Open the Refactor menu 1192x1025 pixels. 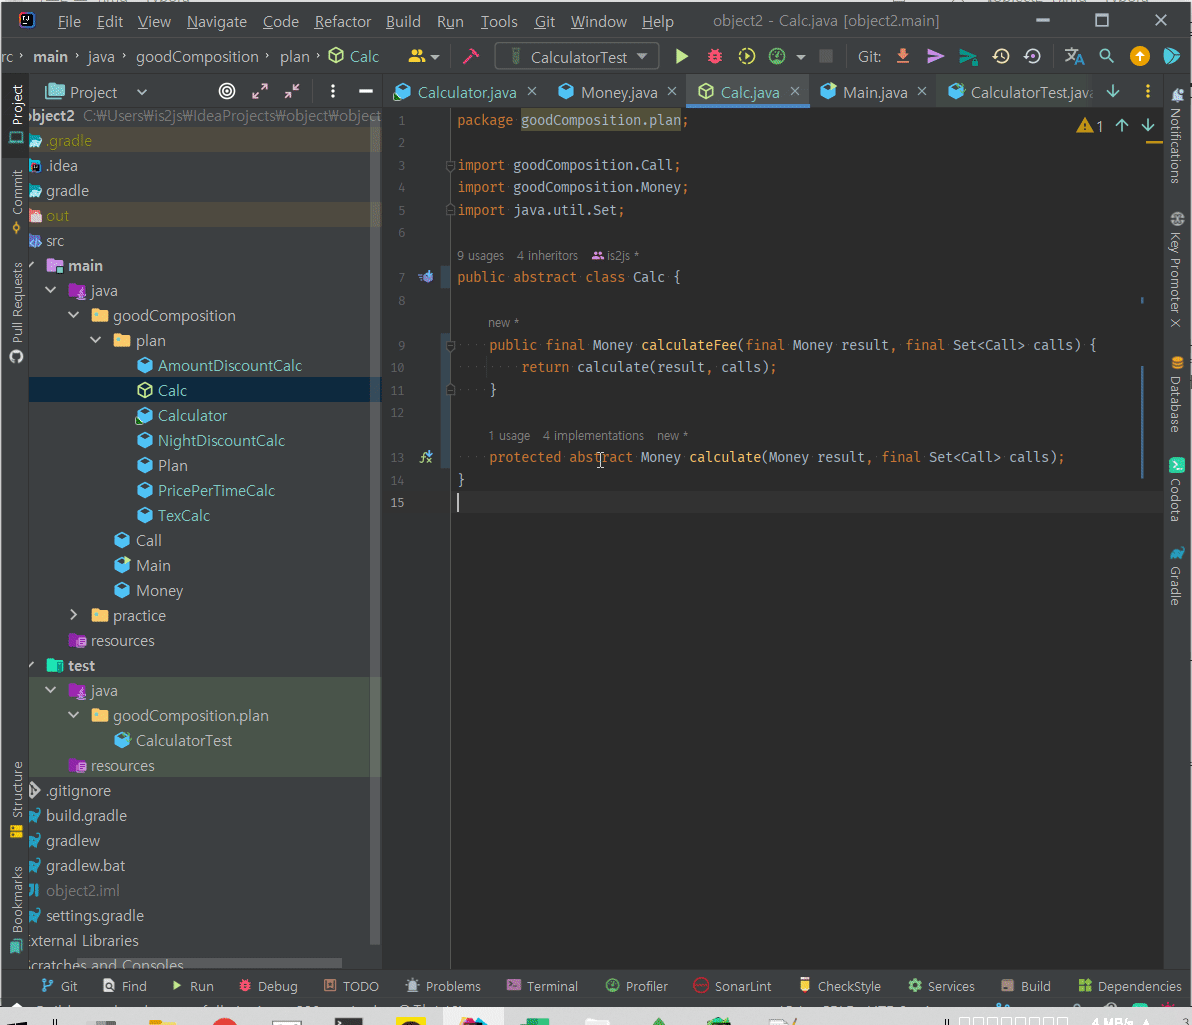342,21
